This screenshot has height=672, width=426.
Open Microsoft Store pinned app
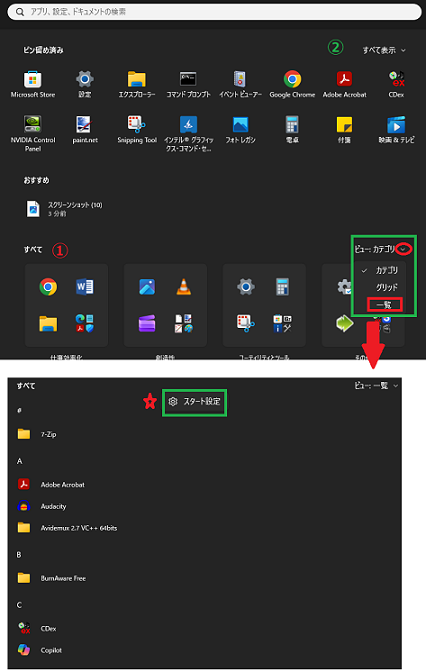point(33,84)
